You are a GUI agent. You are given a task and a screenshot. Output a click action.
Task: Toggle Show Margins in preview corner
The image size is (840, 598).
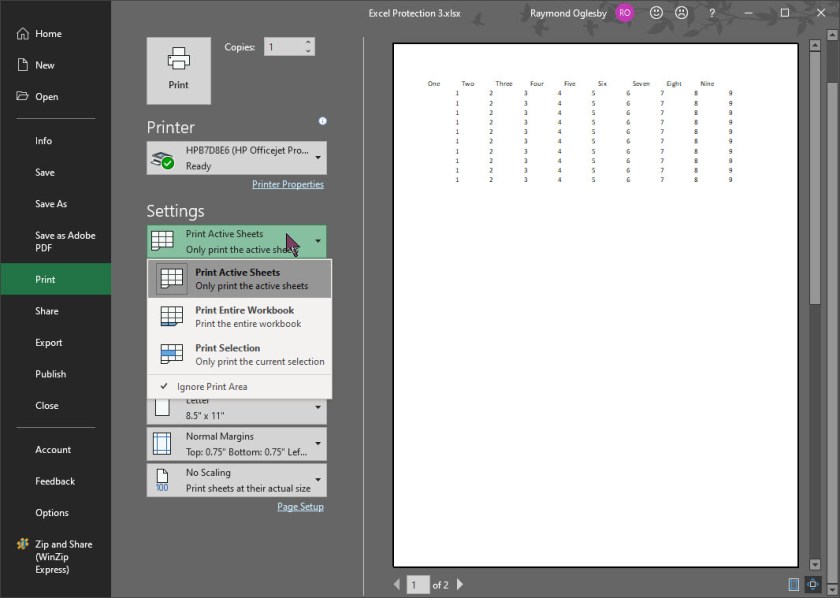tap(793, 584)
